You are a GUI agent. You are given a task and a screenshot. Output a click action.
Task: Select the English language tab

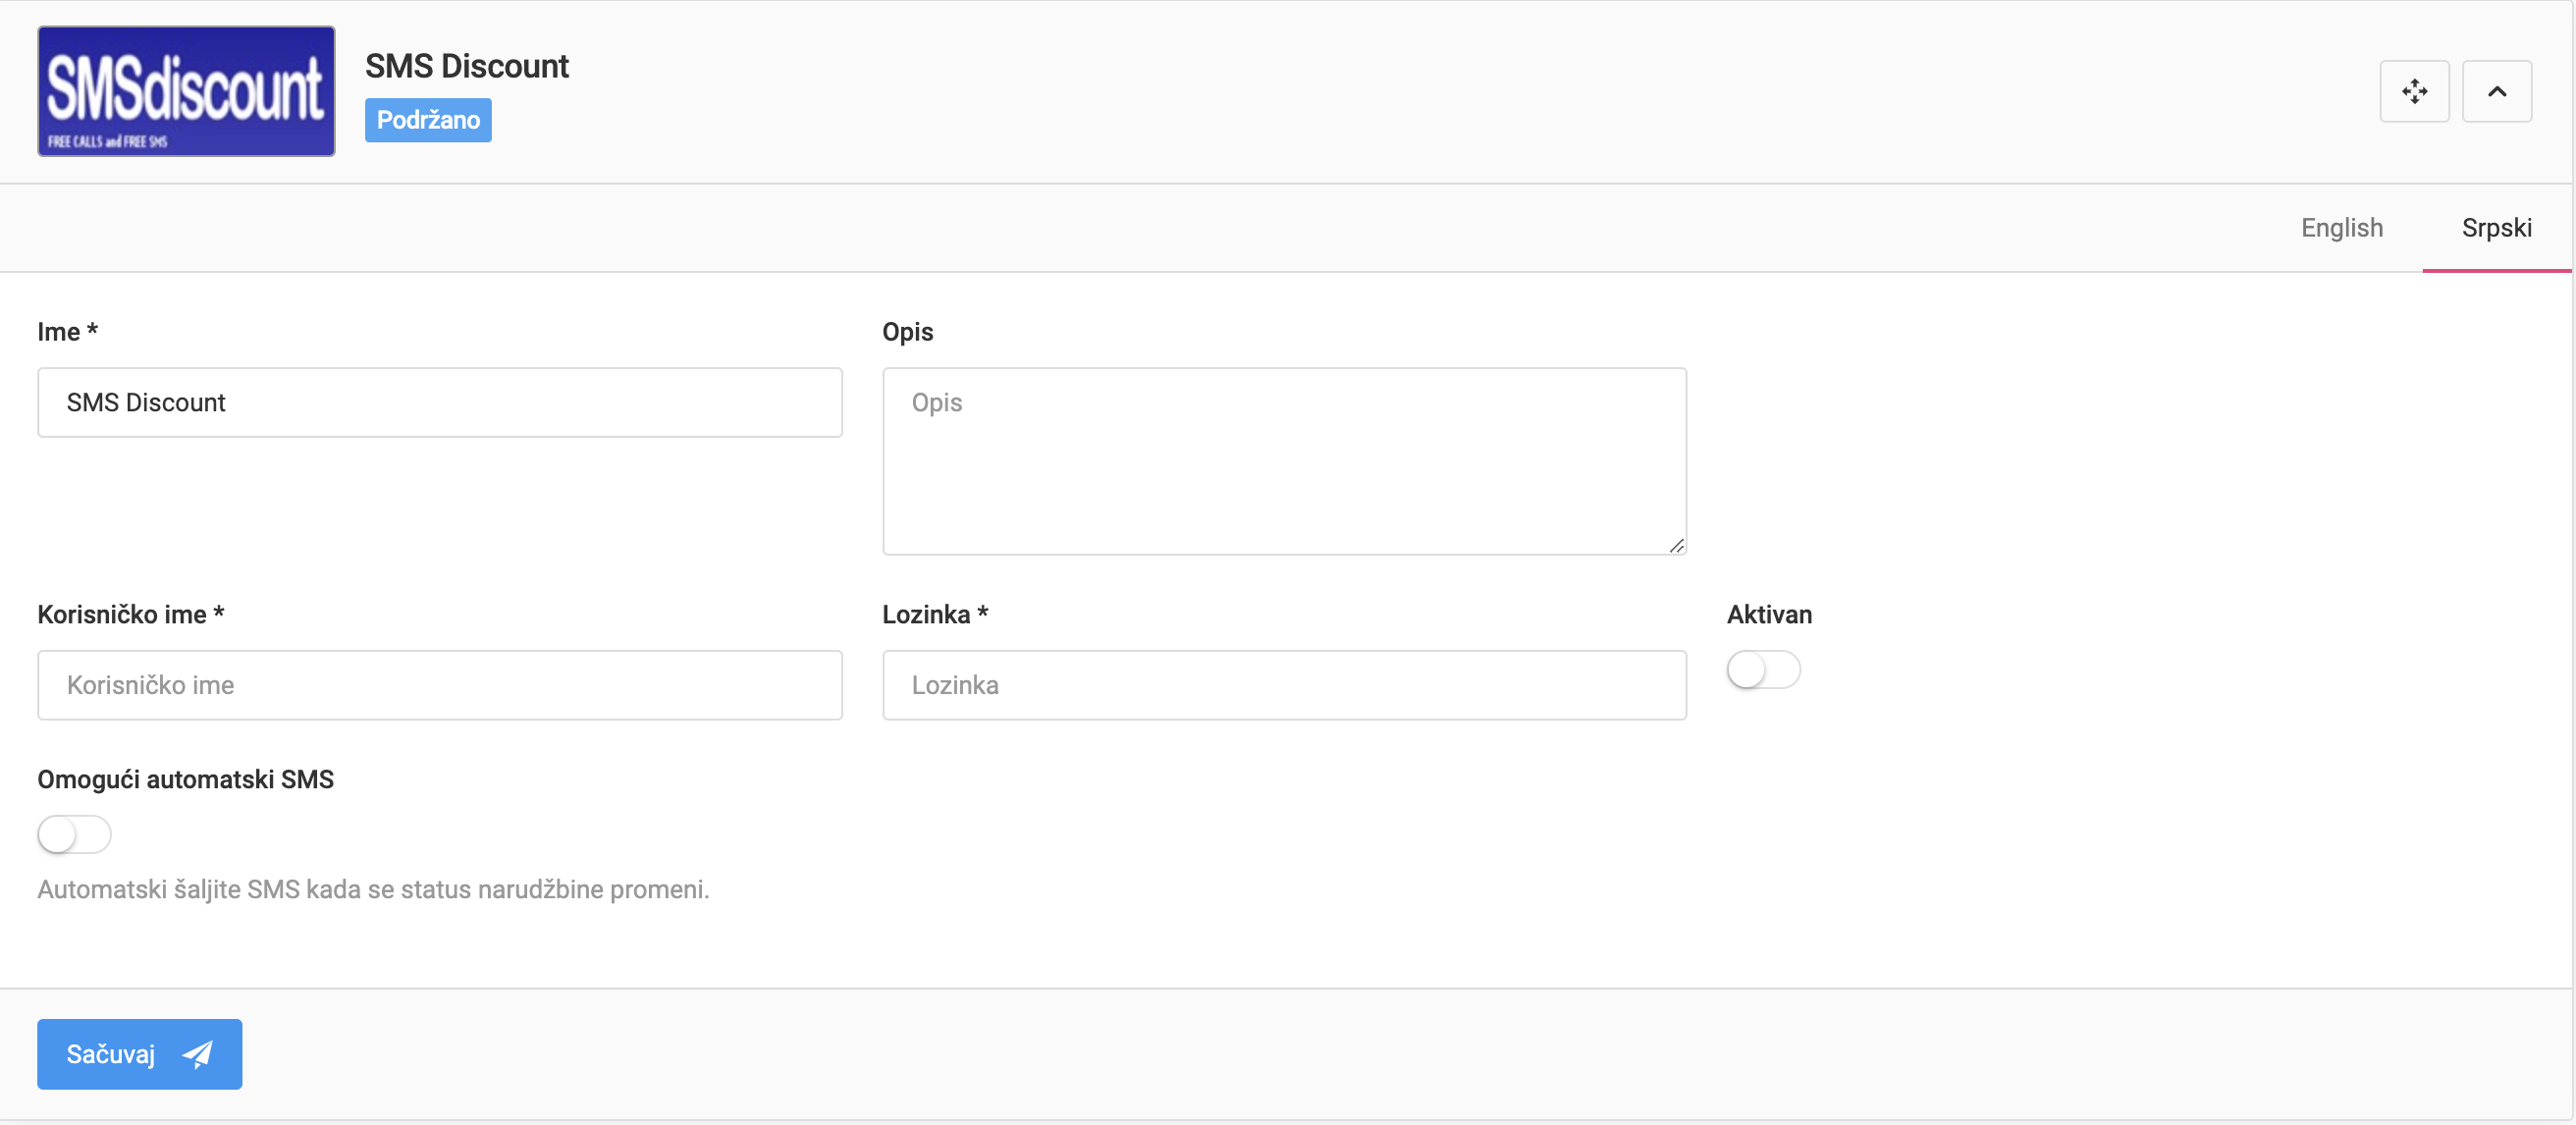tap(2342, 227)
